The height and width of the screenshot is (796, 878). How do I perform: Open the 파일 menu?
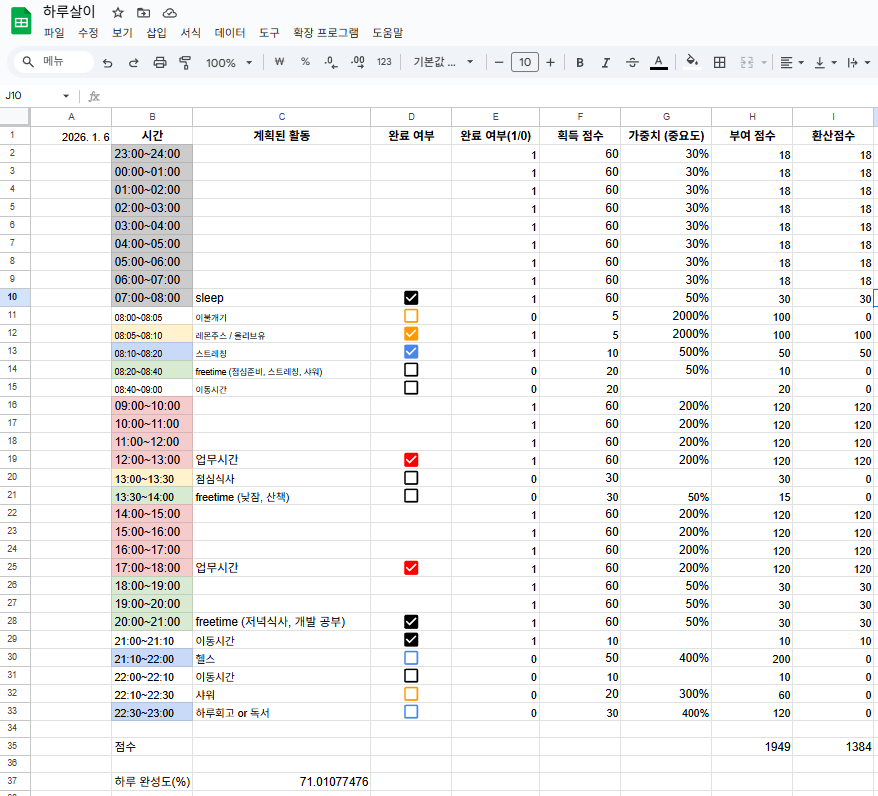tap(54, 33)
